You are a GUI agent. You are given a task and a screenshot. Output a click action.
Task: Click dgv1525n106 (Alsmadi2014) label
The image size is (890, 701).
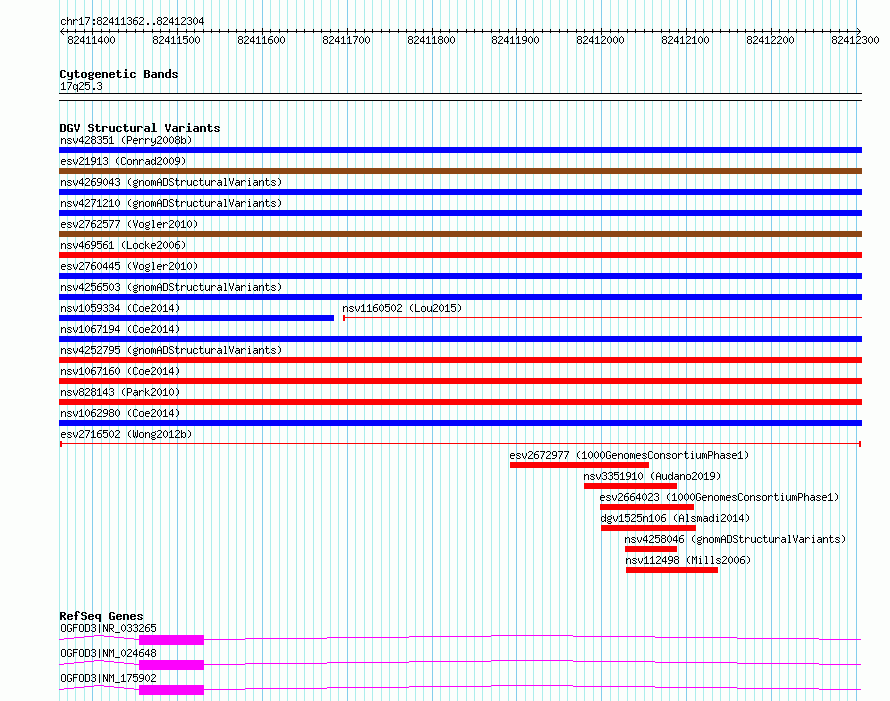pos(675,518)
